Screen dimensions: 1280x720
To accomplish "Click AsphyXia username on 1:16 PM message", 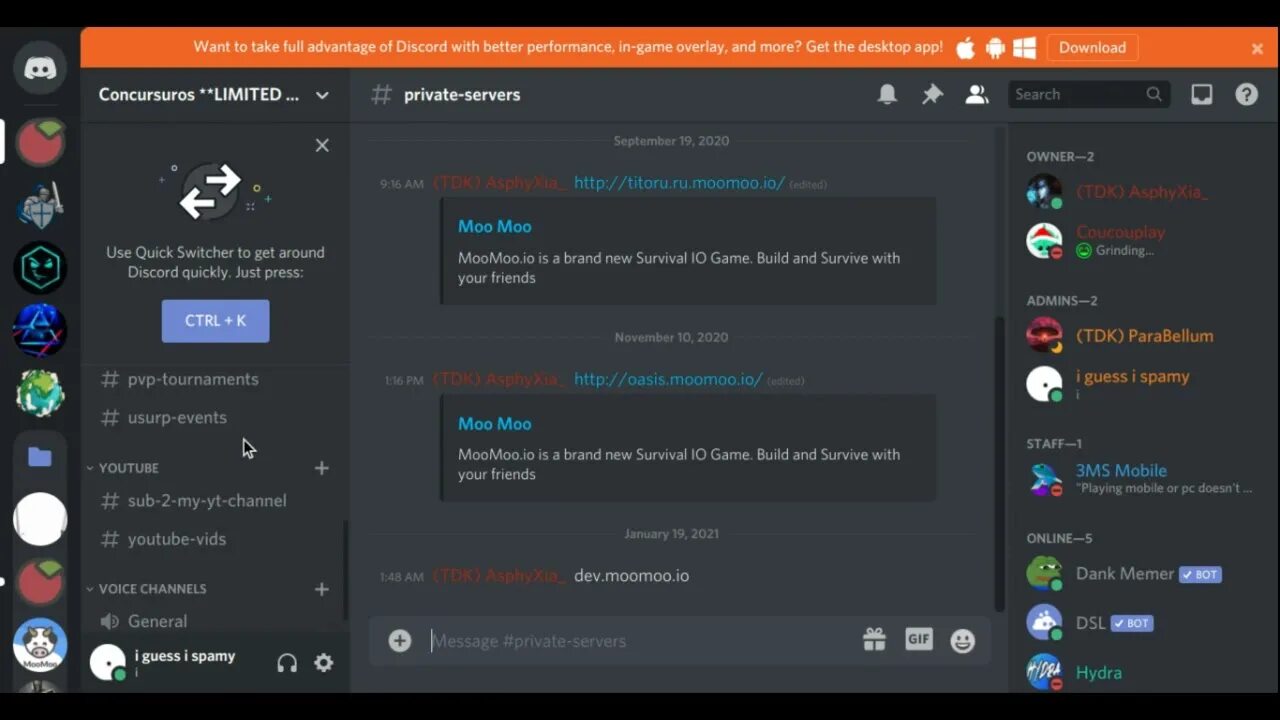I will 500,379.
